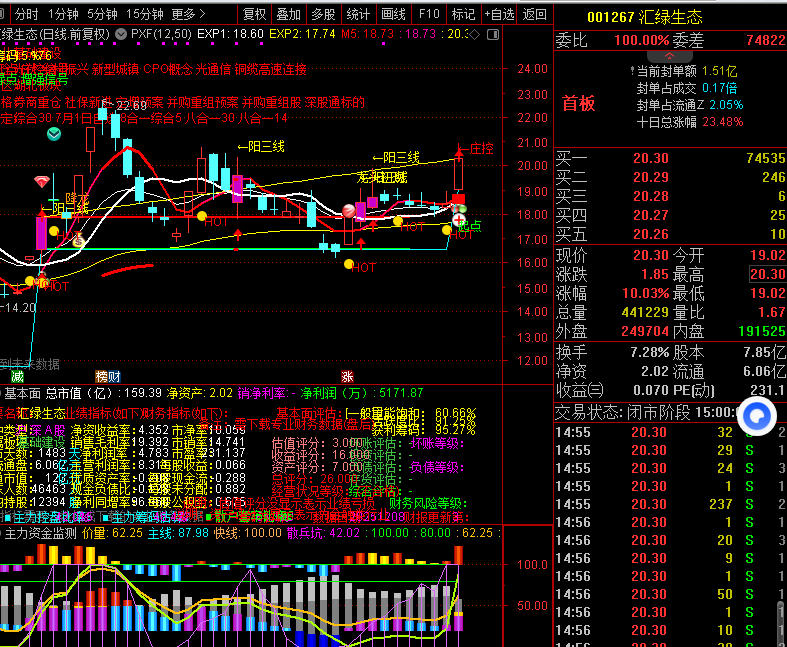Image resolution: width=787 pixels, height=647 pixels.
Task: Click the green plus marker on the latest candle
Action: pyautogui.click(x=459, y=219)
